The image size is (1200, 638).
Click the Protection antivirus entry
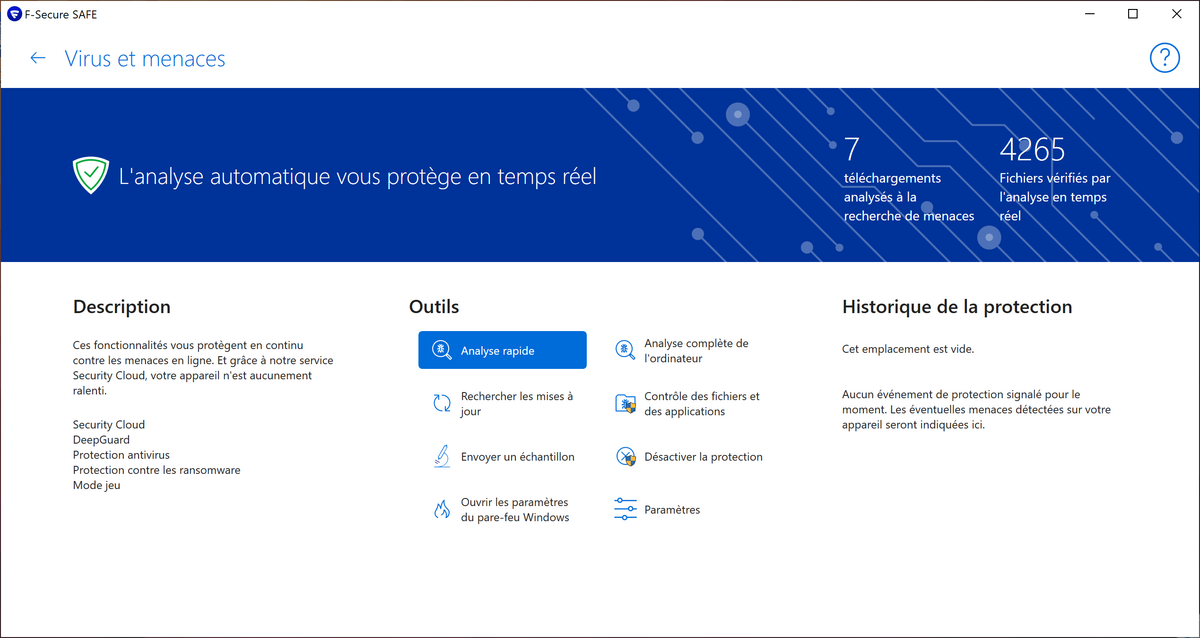tap(121, 455)
